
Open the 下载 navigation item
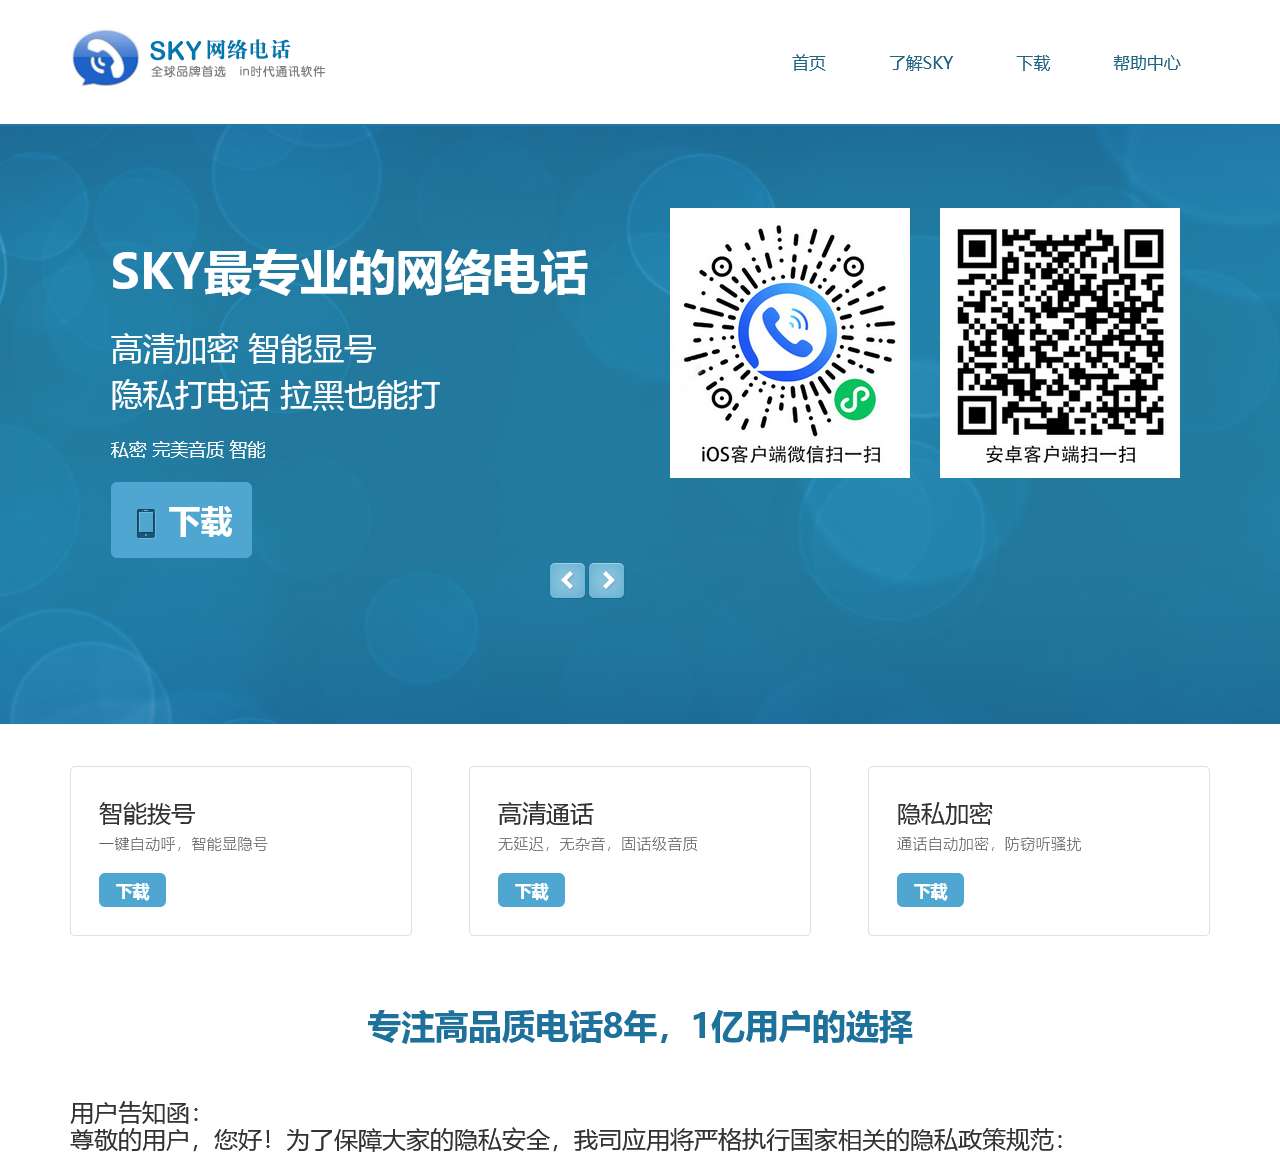pyautogui.click(x=1033, y=63)
